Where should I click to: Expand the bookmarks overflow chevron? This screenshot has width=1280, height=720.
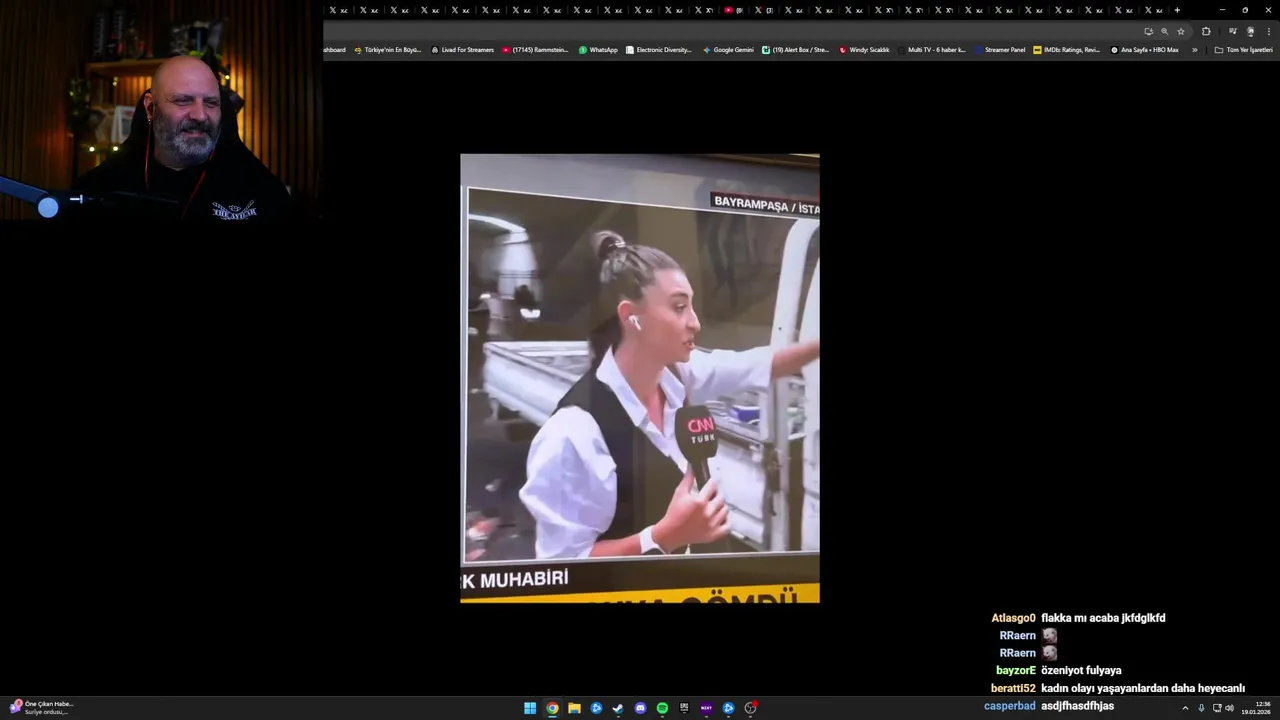pos(1194,50)
